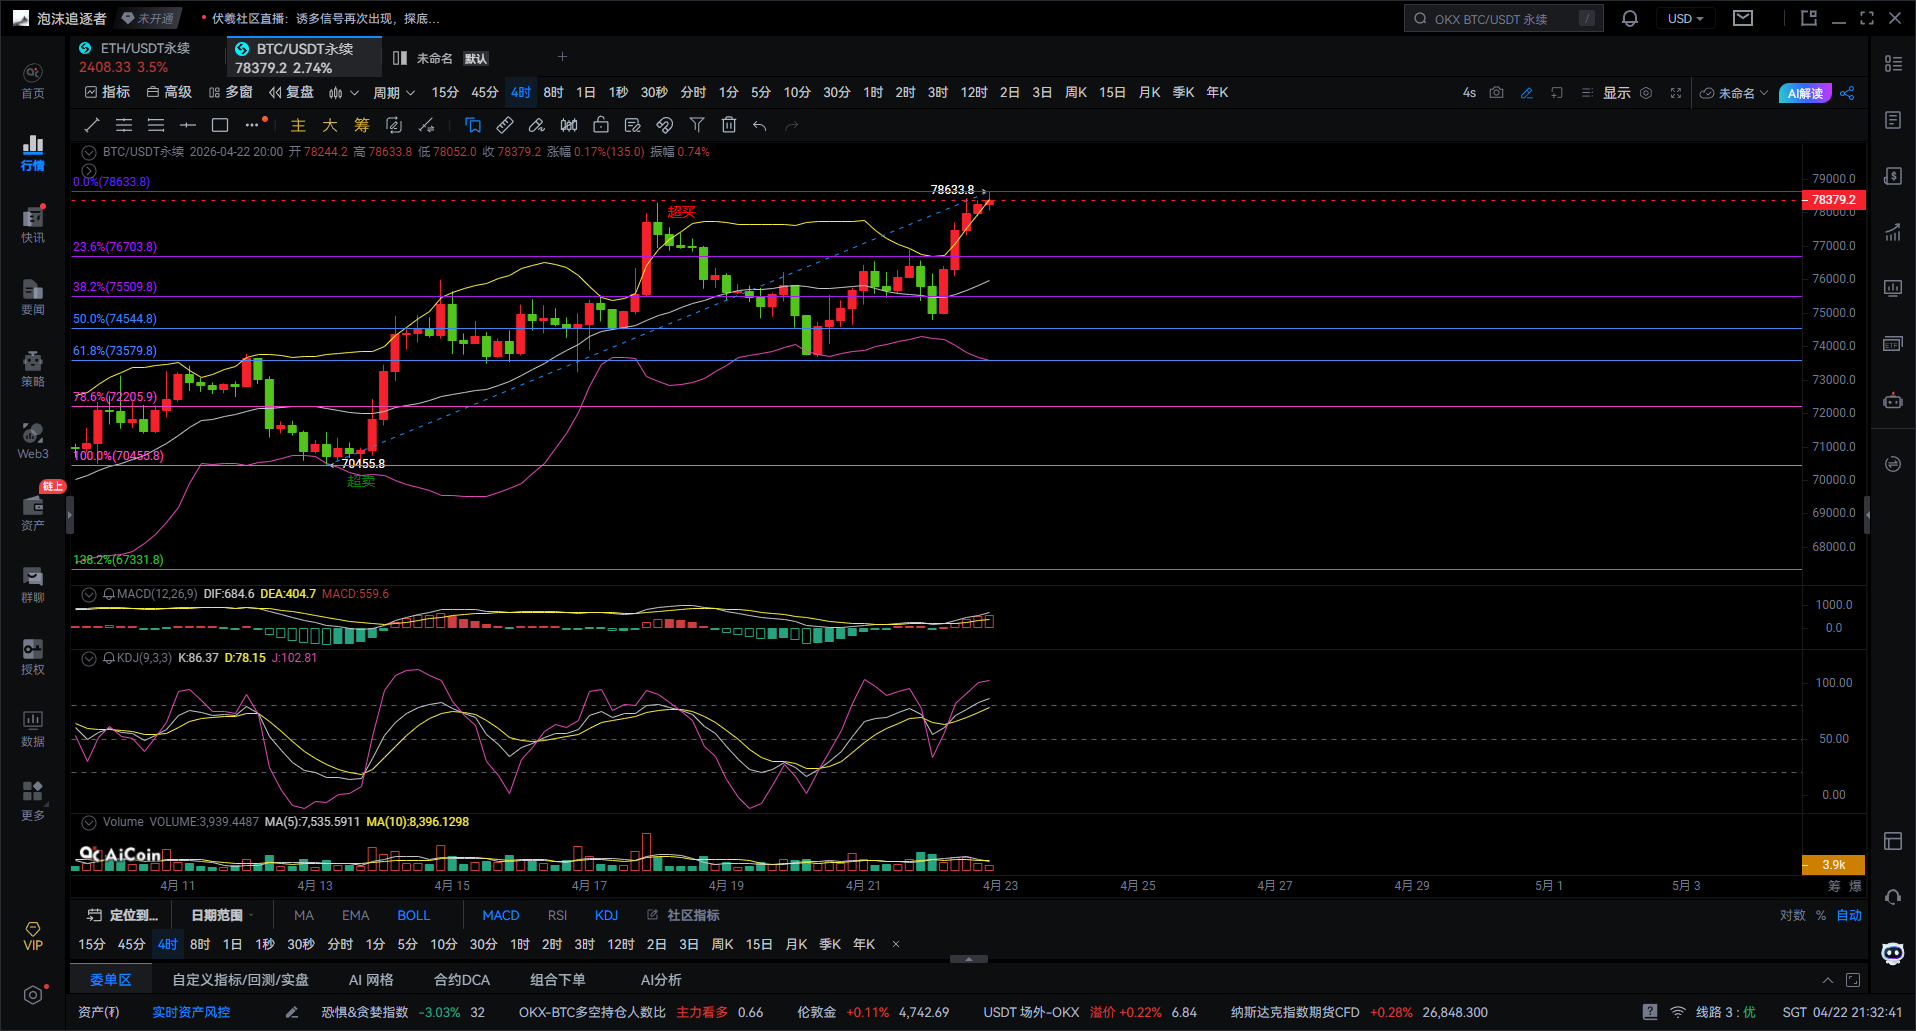Select the rectangle drawing tool

click(220, 125)
